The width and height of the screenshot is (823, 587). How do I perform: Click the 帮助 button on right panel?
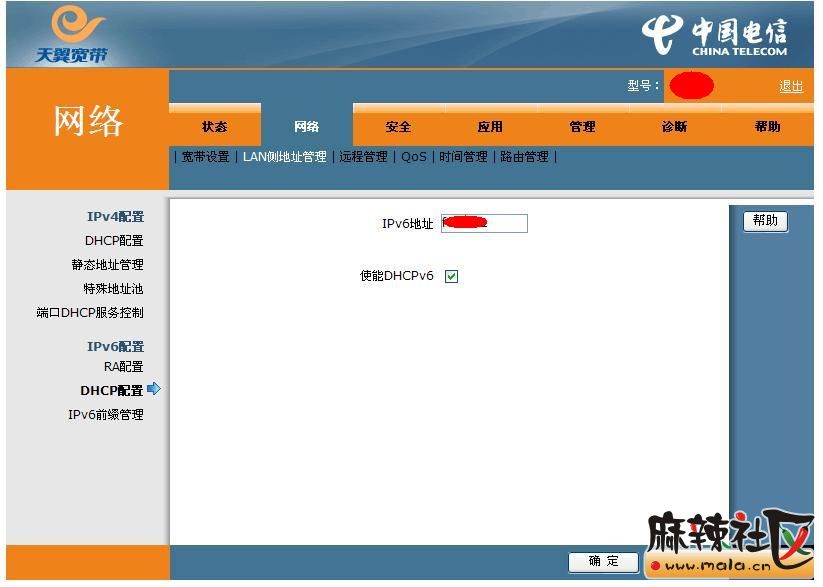coord(765,221)
